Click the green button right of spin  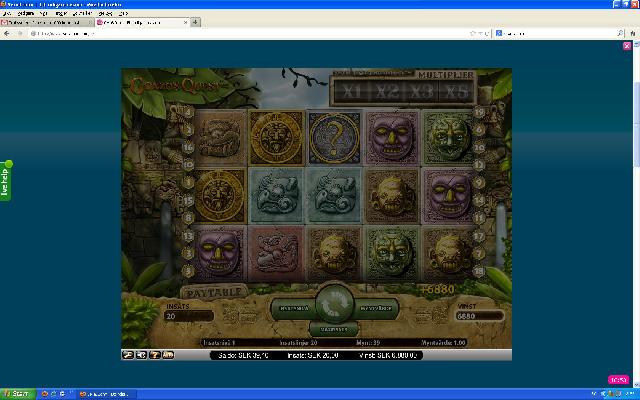[376, 309]
